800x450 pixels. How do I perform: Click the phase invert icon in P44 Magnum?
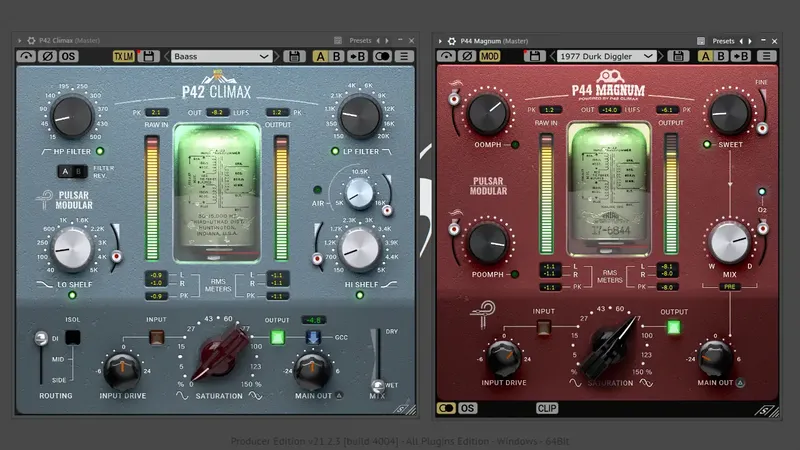(x=467, y=56)
